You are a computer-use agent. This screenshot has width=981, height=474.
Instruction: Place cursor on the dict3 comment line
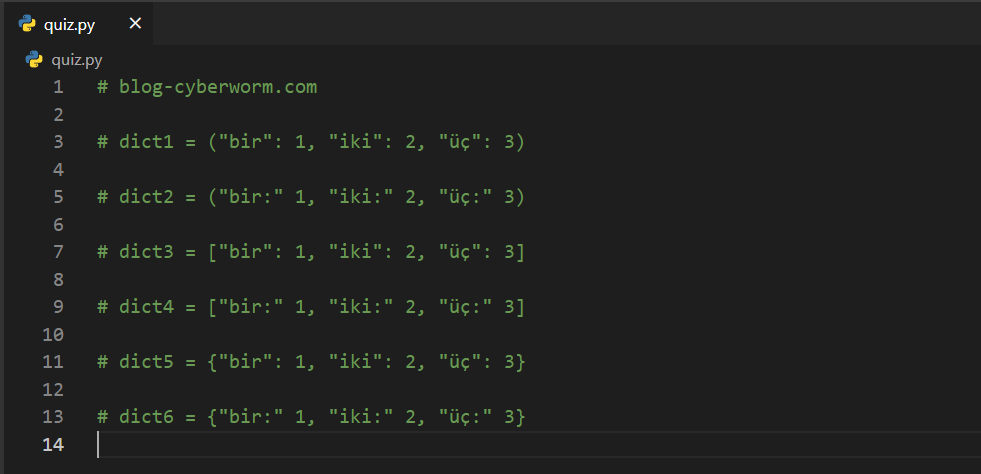point(310,252)
